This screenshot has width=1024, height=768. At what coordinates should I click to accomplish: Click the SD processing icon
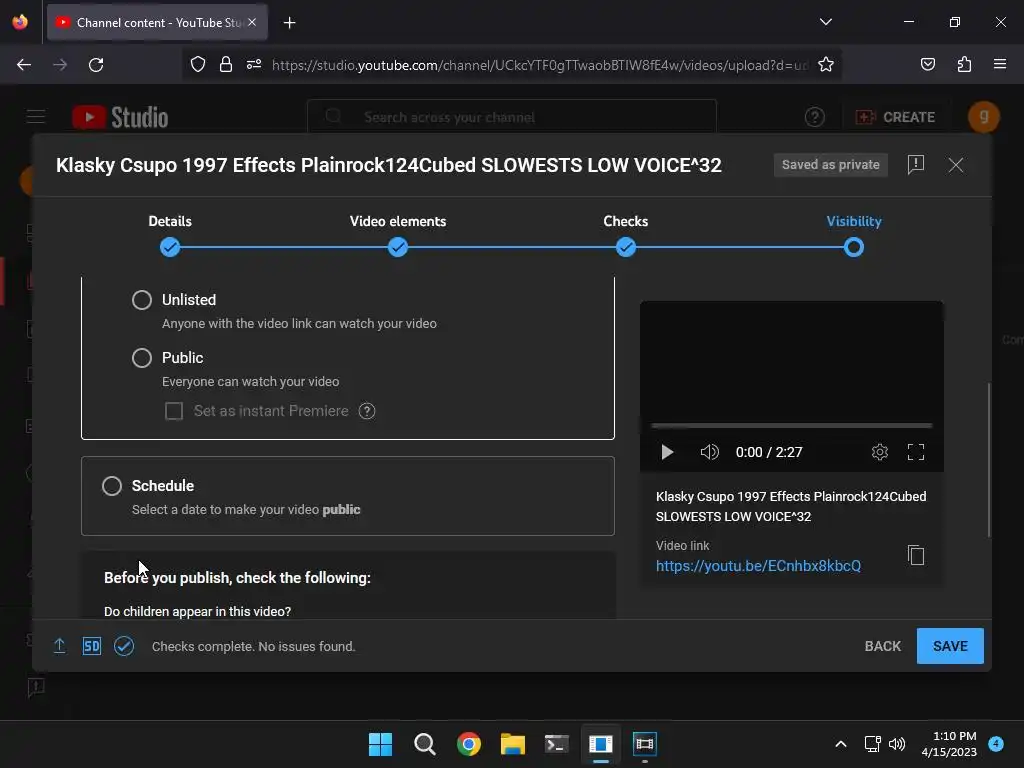click(x=91, y=646)
